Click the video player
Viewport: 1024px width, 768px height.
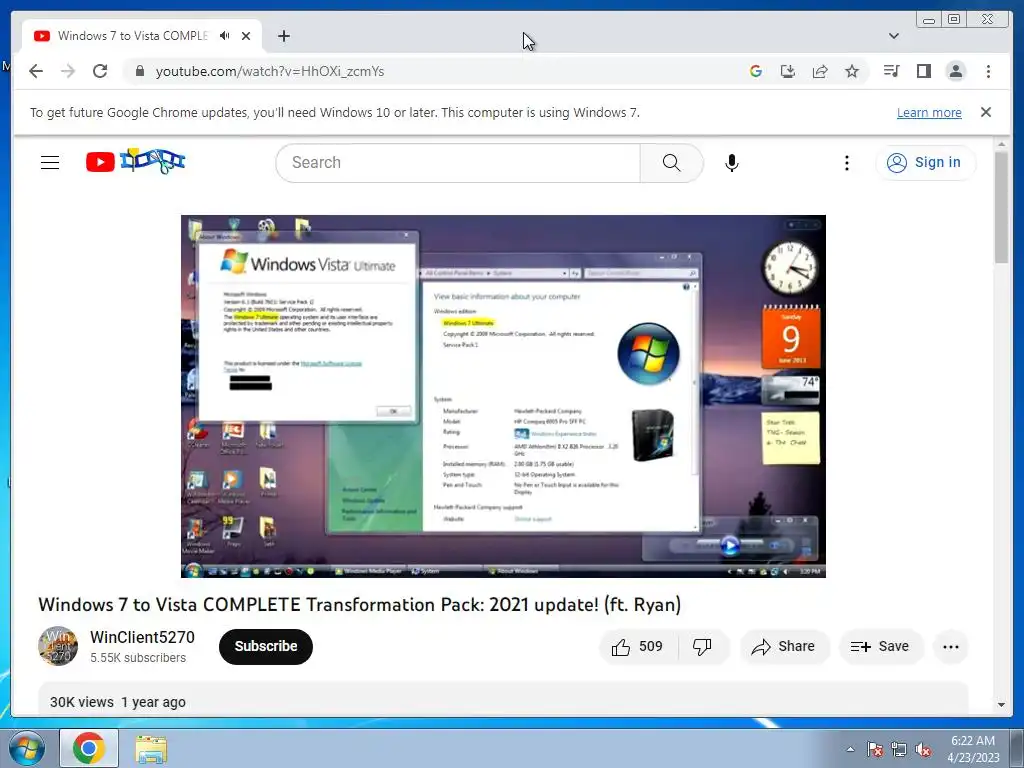pyautogui.click(x=503, y=396)
